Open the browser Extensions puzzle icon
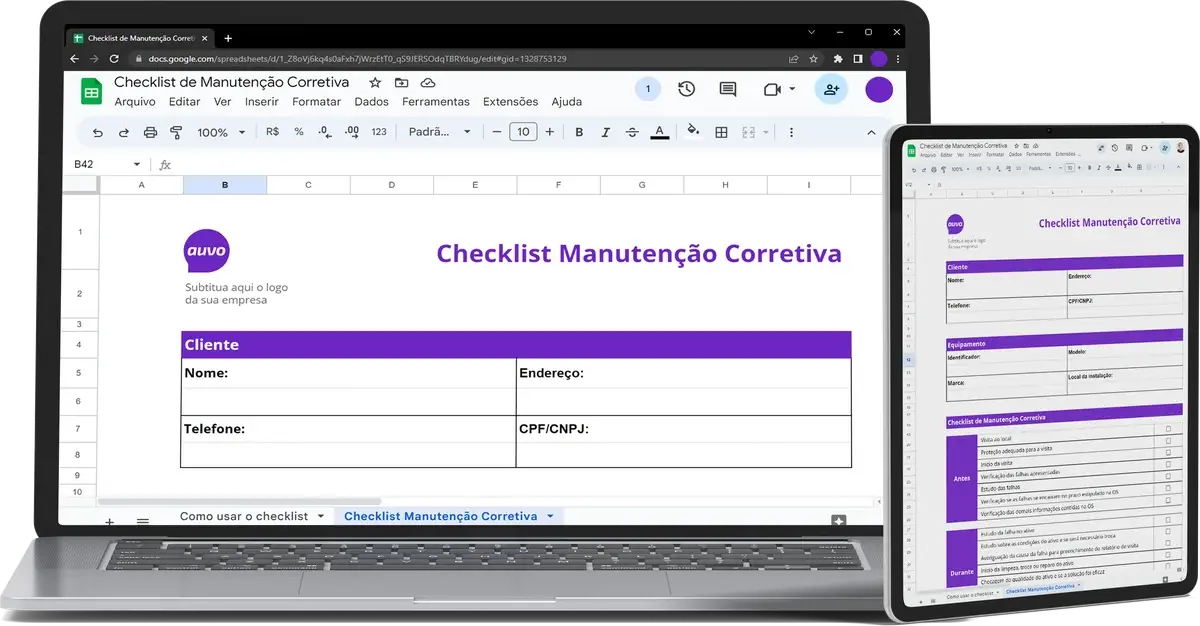This screenshot has width=1200, height=626. (837, 59)
